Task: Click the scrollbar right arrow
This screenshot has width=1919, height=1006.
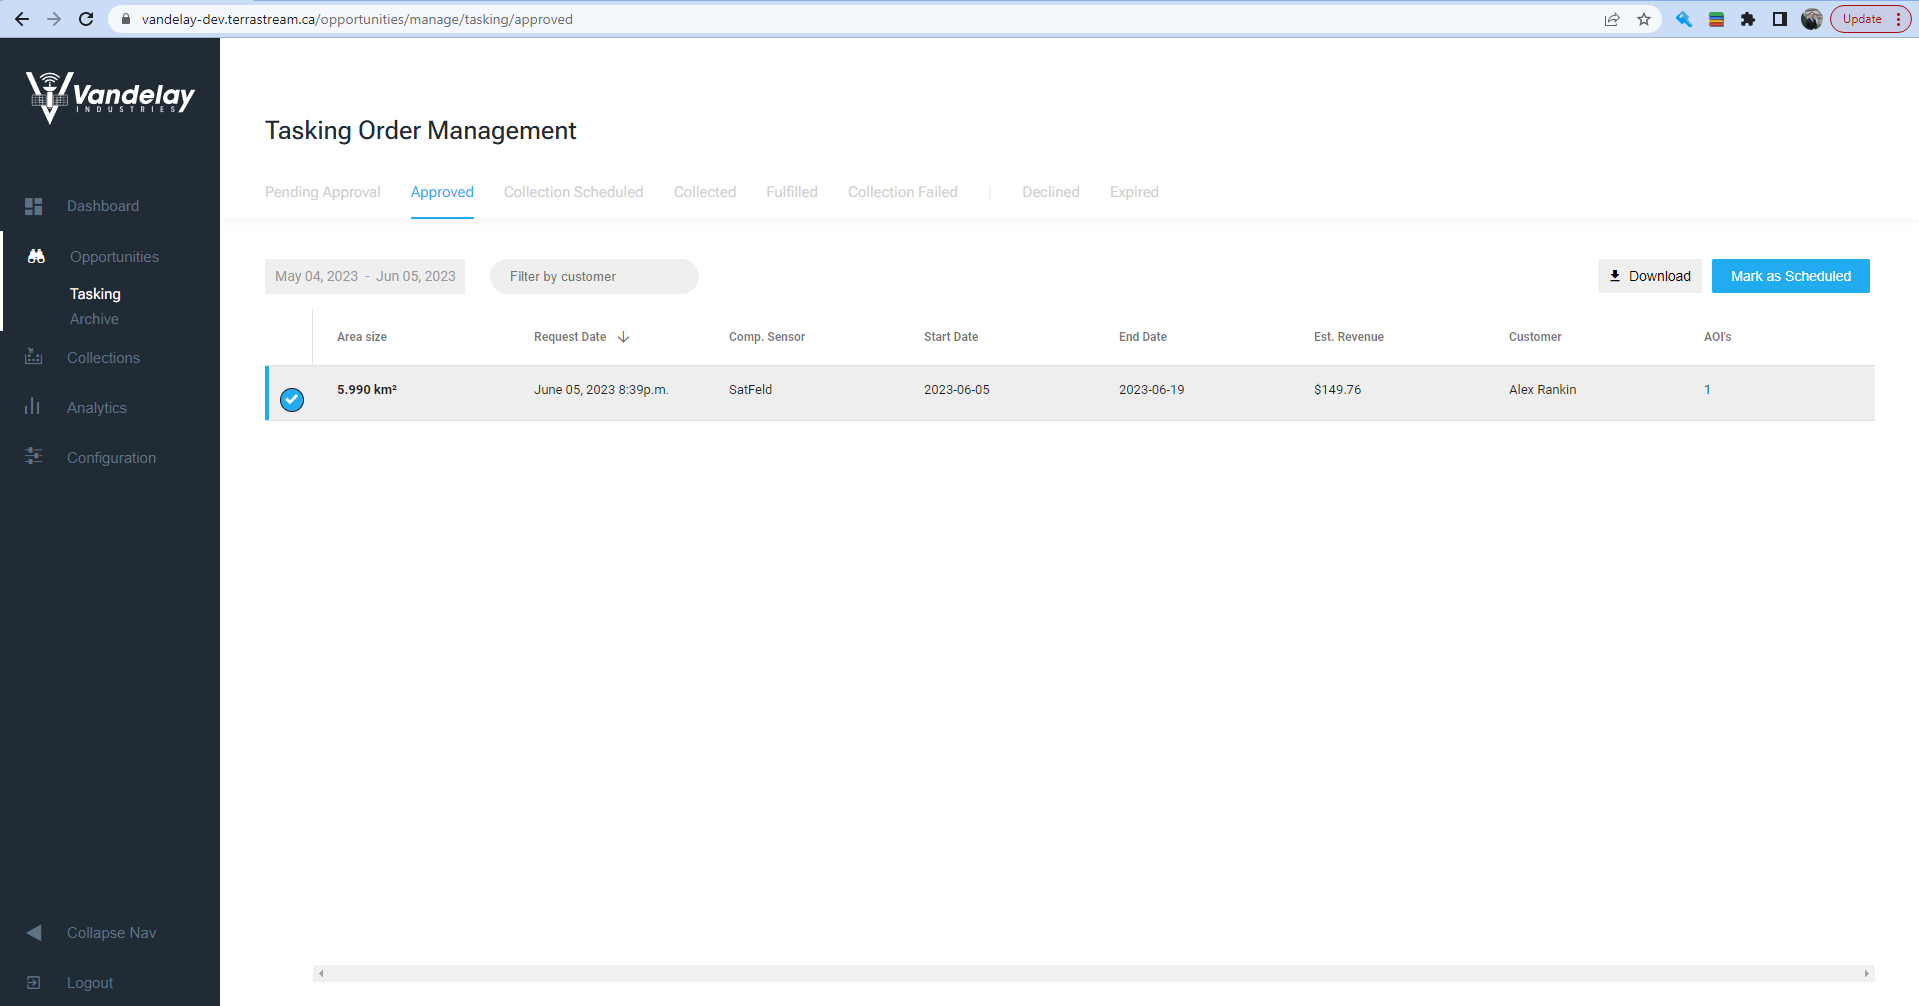Action: pyautogui.click(x=1866, y=973)
